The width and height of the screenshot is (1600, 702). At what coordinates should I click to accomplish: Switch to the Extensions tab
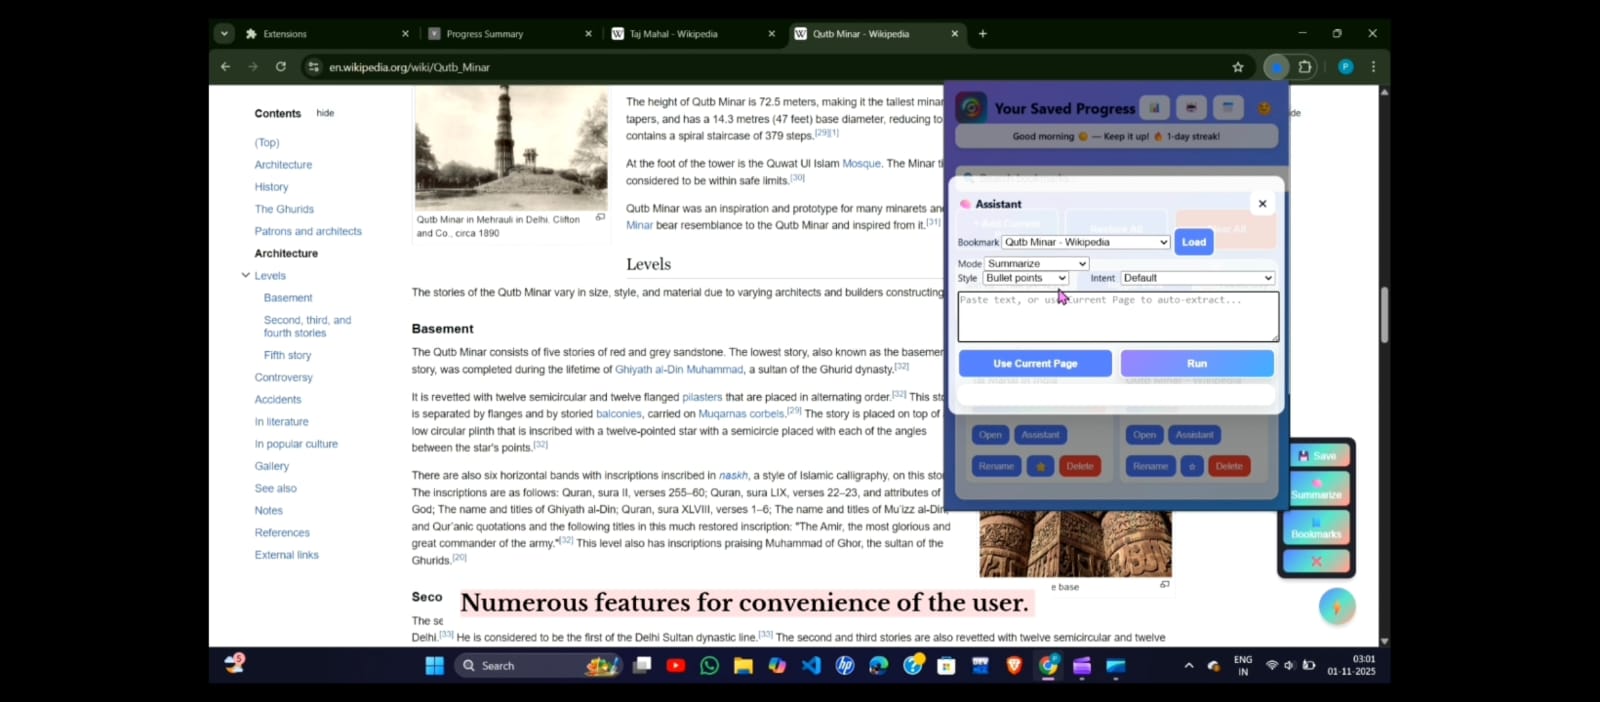325,34
